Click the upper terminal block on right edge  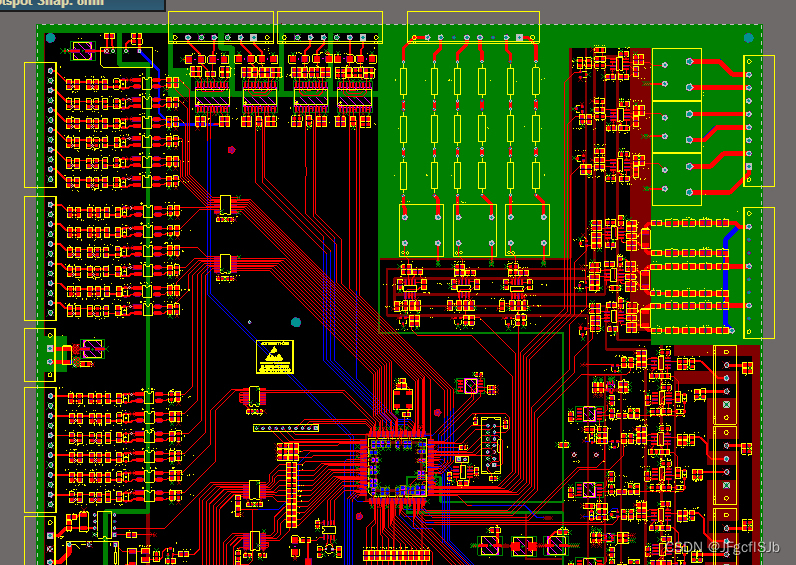click(x=759, y=121)
